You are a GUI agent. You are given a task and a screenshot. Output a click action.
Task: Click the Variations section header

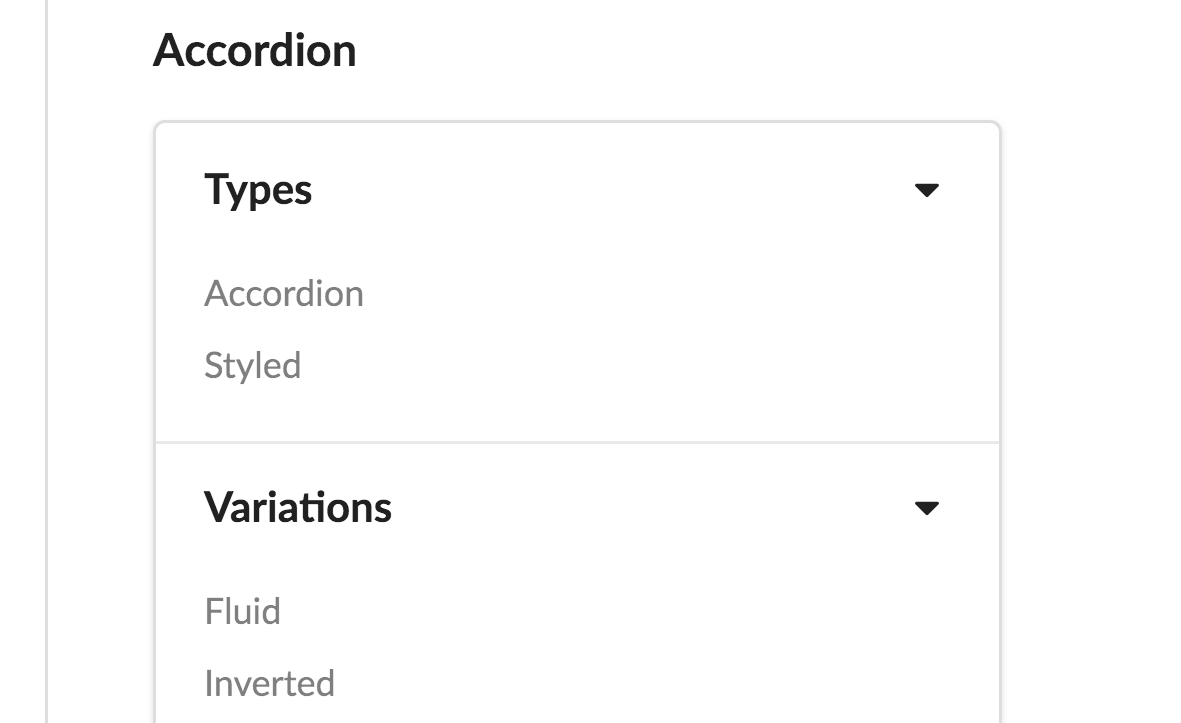click(x=298, y=508)
